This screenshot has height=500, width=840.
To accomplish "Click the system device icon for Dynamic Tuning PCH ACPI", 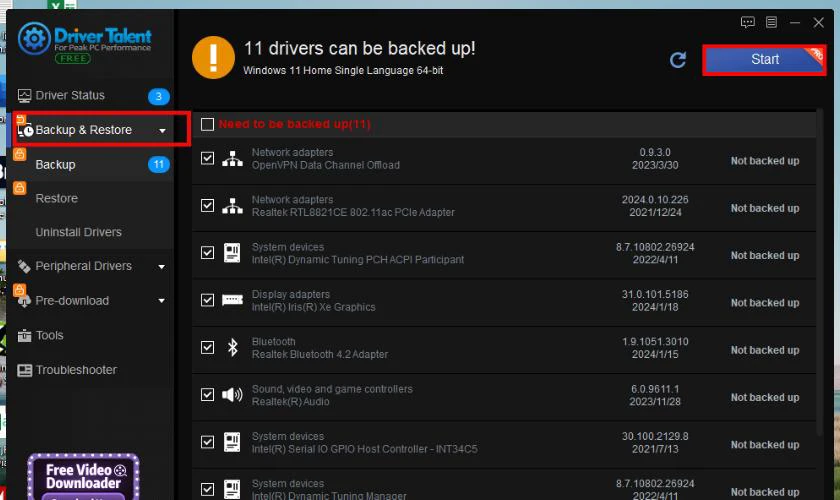I will pos(232,253).
